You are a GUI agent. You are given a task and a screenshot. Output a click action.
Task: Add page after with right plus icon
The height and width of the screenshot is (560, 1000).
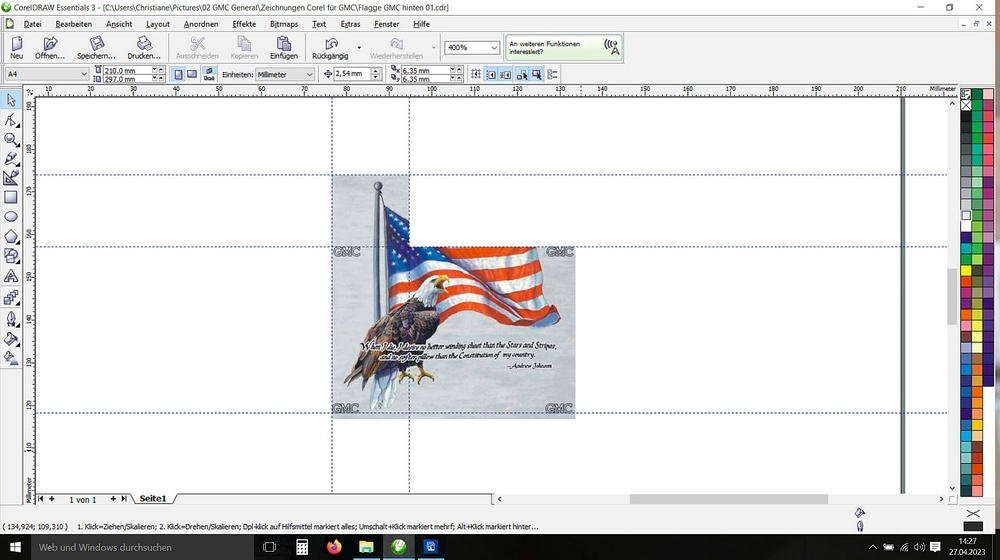coord(113,499)
